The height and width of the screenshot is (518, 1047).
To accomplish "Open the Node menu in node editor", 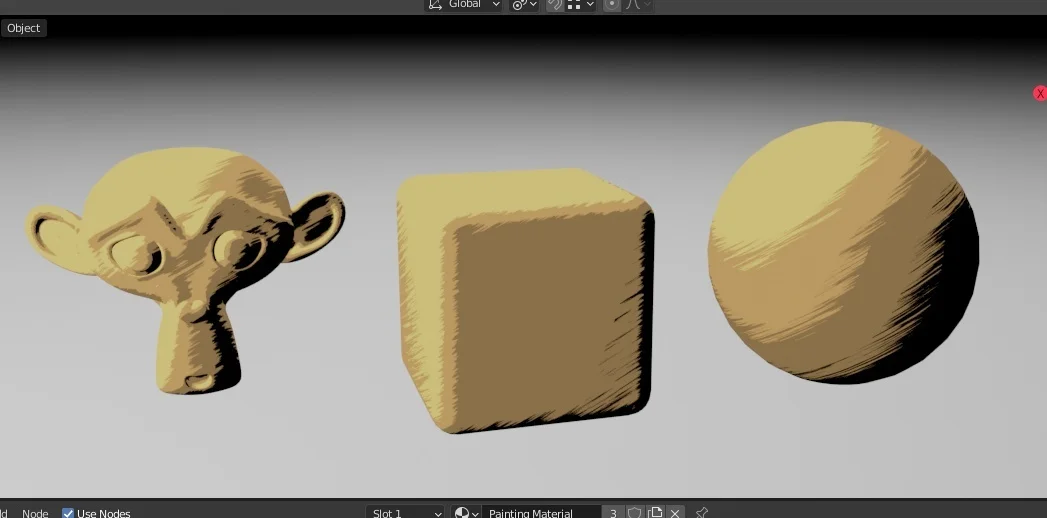I will point(35,513).
